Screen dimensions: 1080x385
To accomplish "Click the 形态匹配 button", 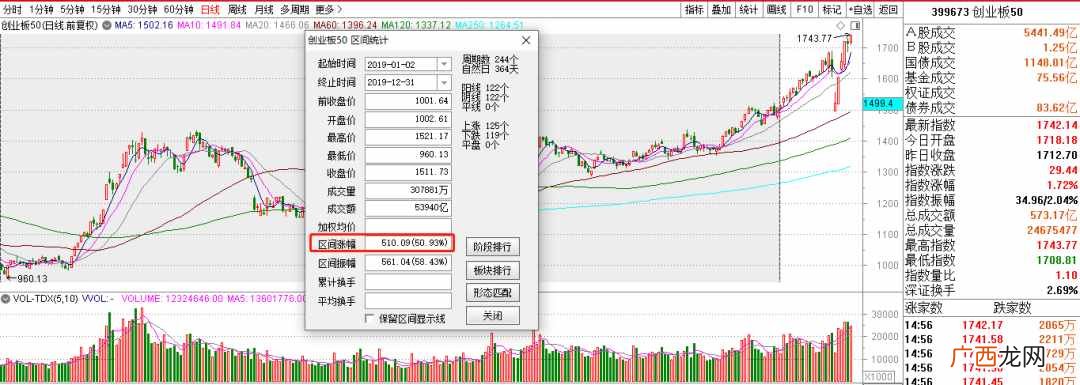I will coord(492,293).
